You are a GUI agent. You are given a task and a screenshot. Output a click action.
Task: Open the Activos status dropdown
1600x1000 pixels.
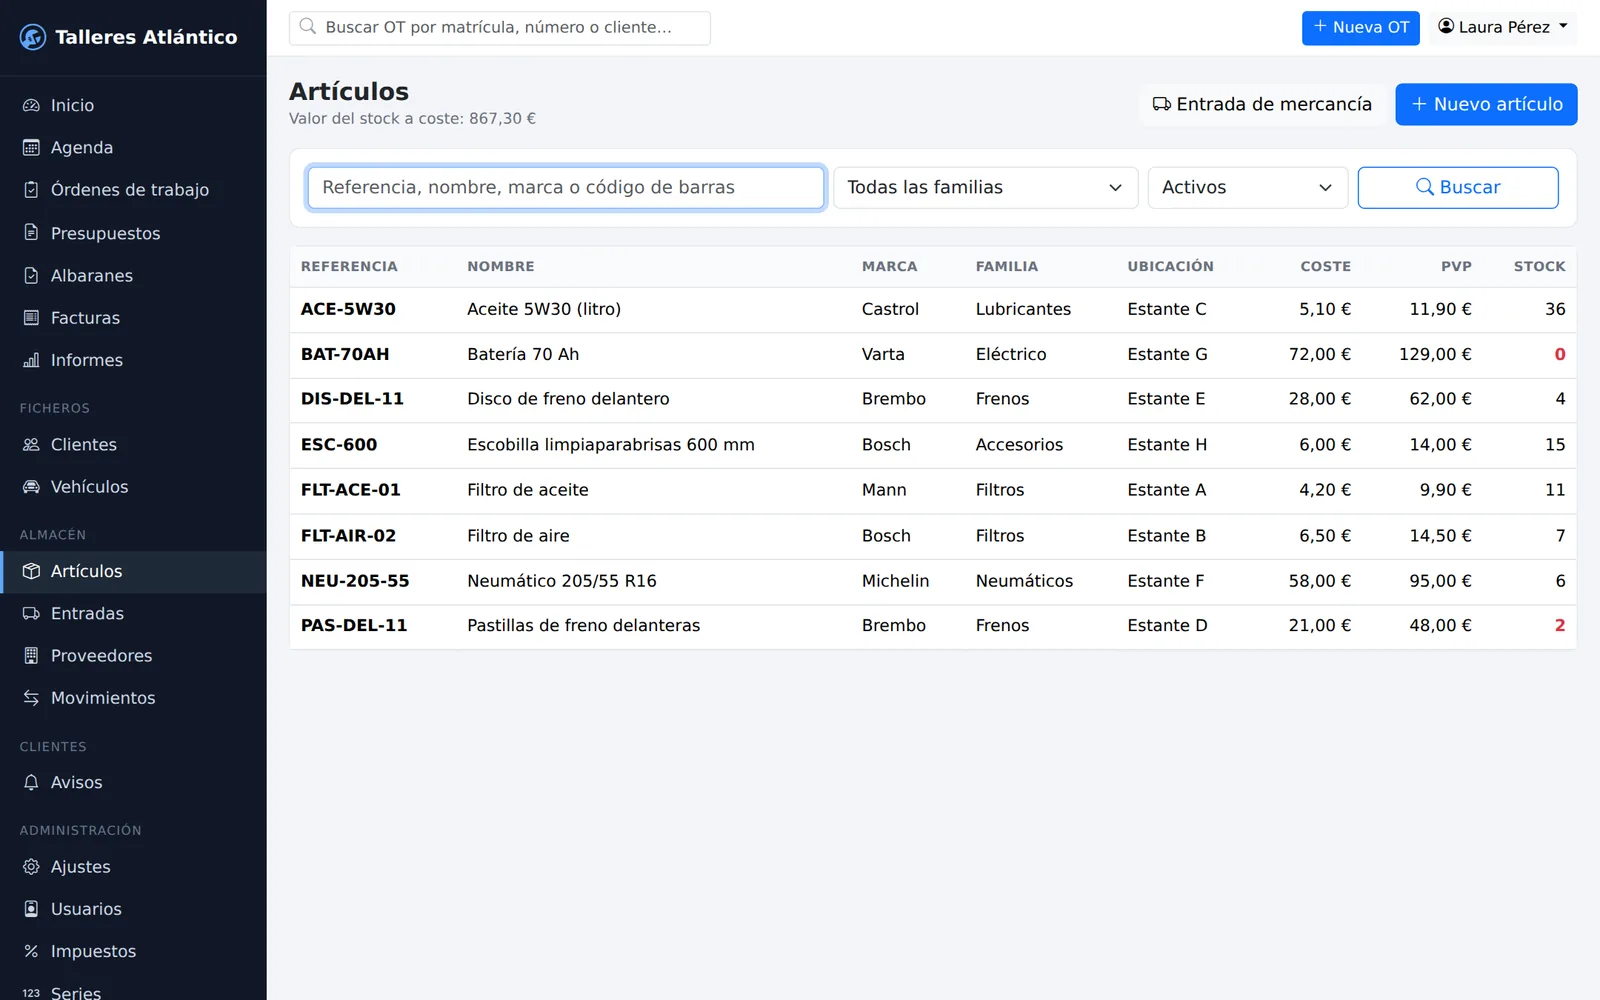pos(1247,188)
